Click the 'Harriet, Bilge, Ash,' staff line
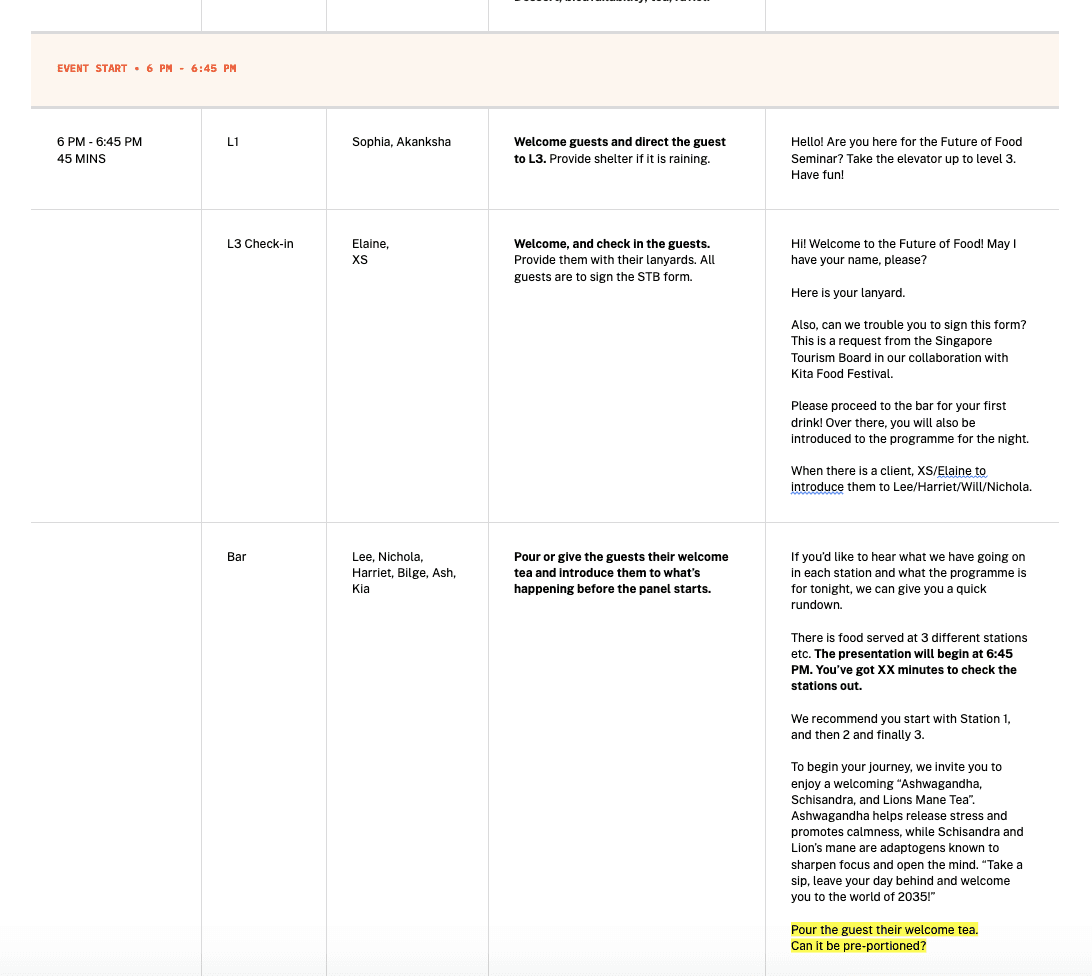1092x976 pixels. click(x=404, y=573)
